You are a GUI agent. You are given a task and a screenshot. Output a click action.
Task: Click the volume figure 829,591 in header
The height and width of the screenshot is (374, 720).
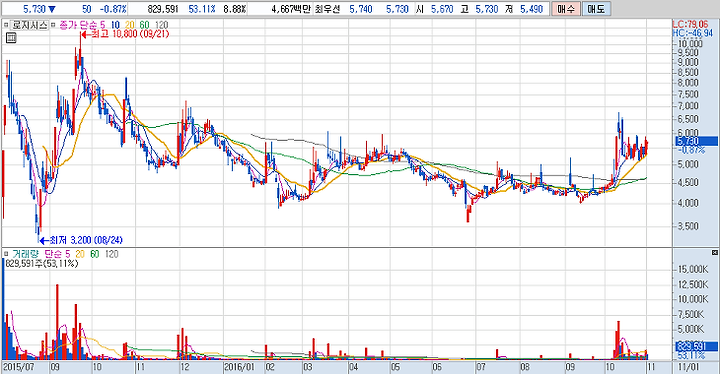(163, 9)
